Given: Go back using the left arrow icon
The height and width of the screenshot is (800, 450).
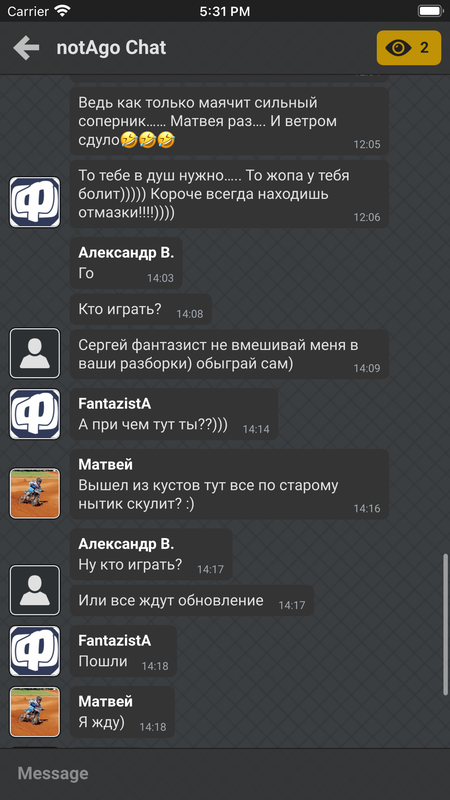Looking at the screenshot, I should 26,48.
